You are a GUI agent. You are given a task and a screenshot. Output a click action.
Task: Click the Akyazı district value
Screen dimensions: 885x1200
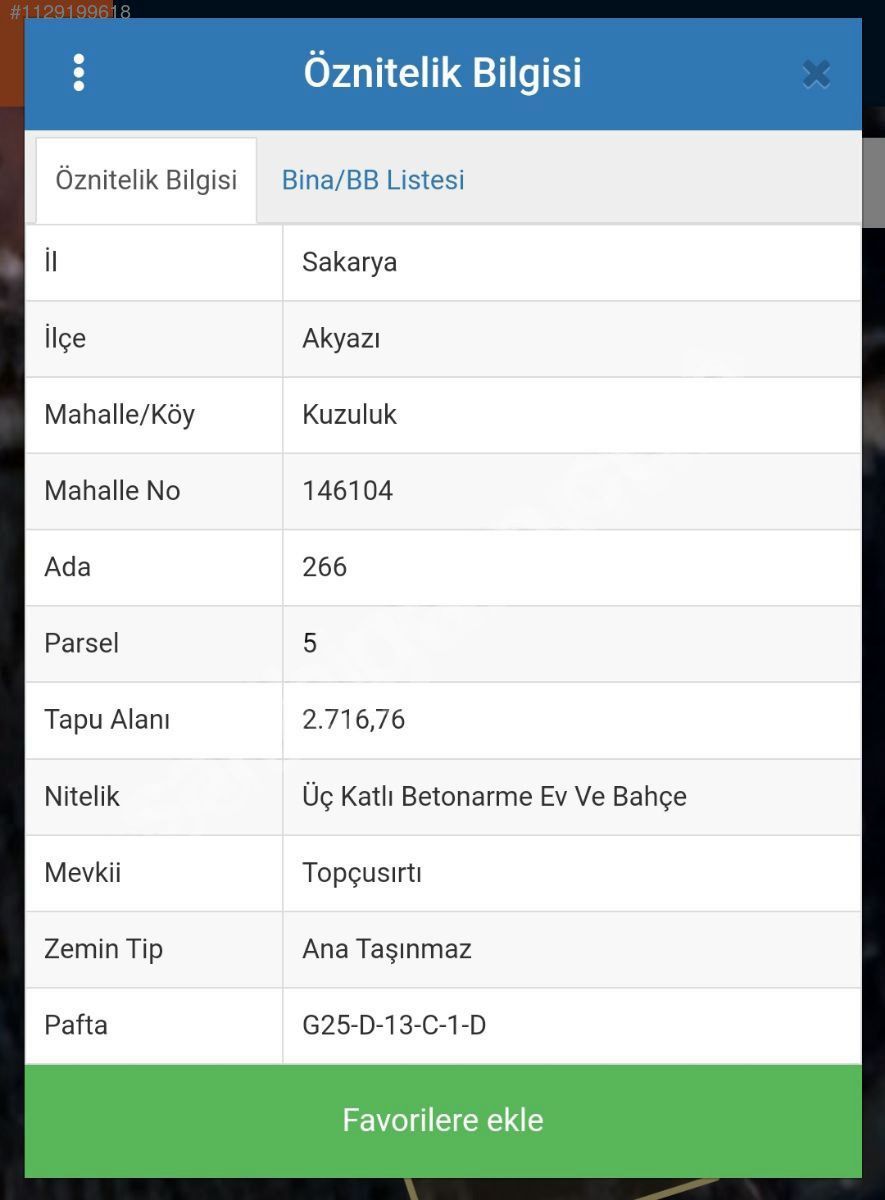[x=341, y=338]
